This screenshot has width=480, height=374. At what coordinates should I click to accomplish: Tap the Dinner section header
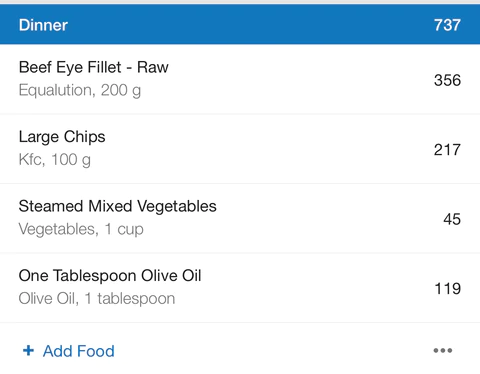point(240,24)
